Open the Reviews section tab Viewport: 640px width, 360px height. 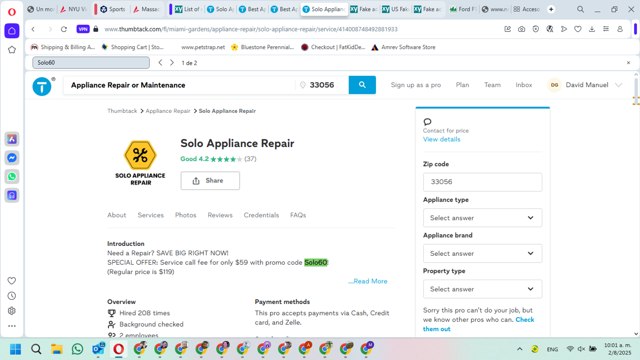220,215
